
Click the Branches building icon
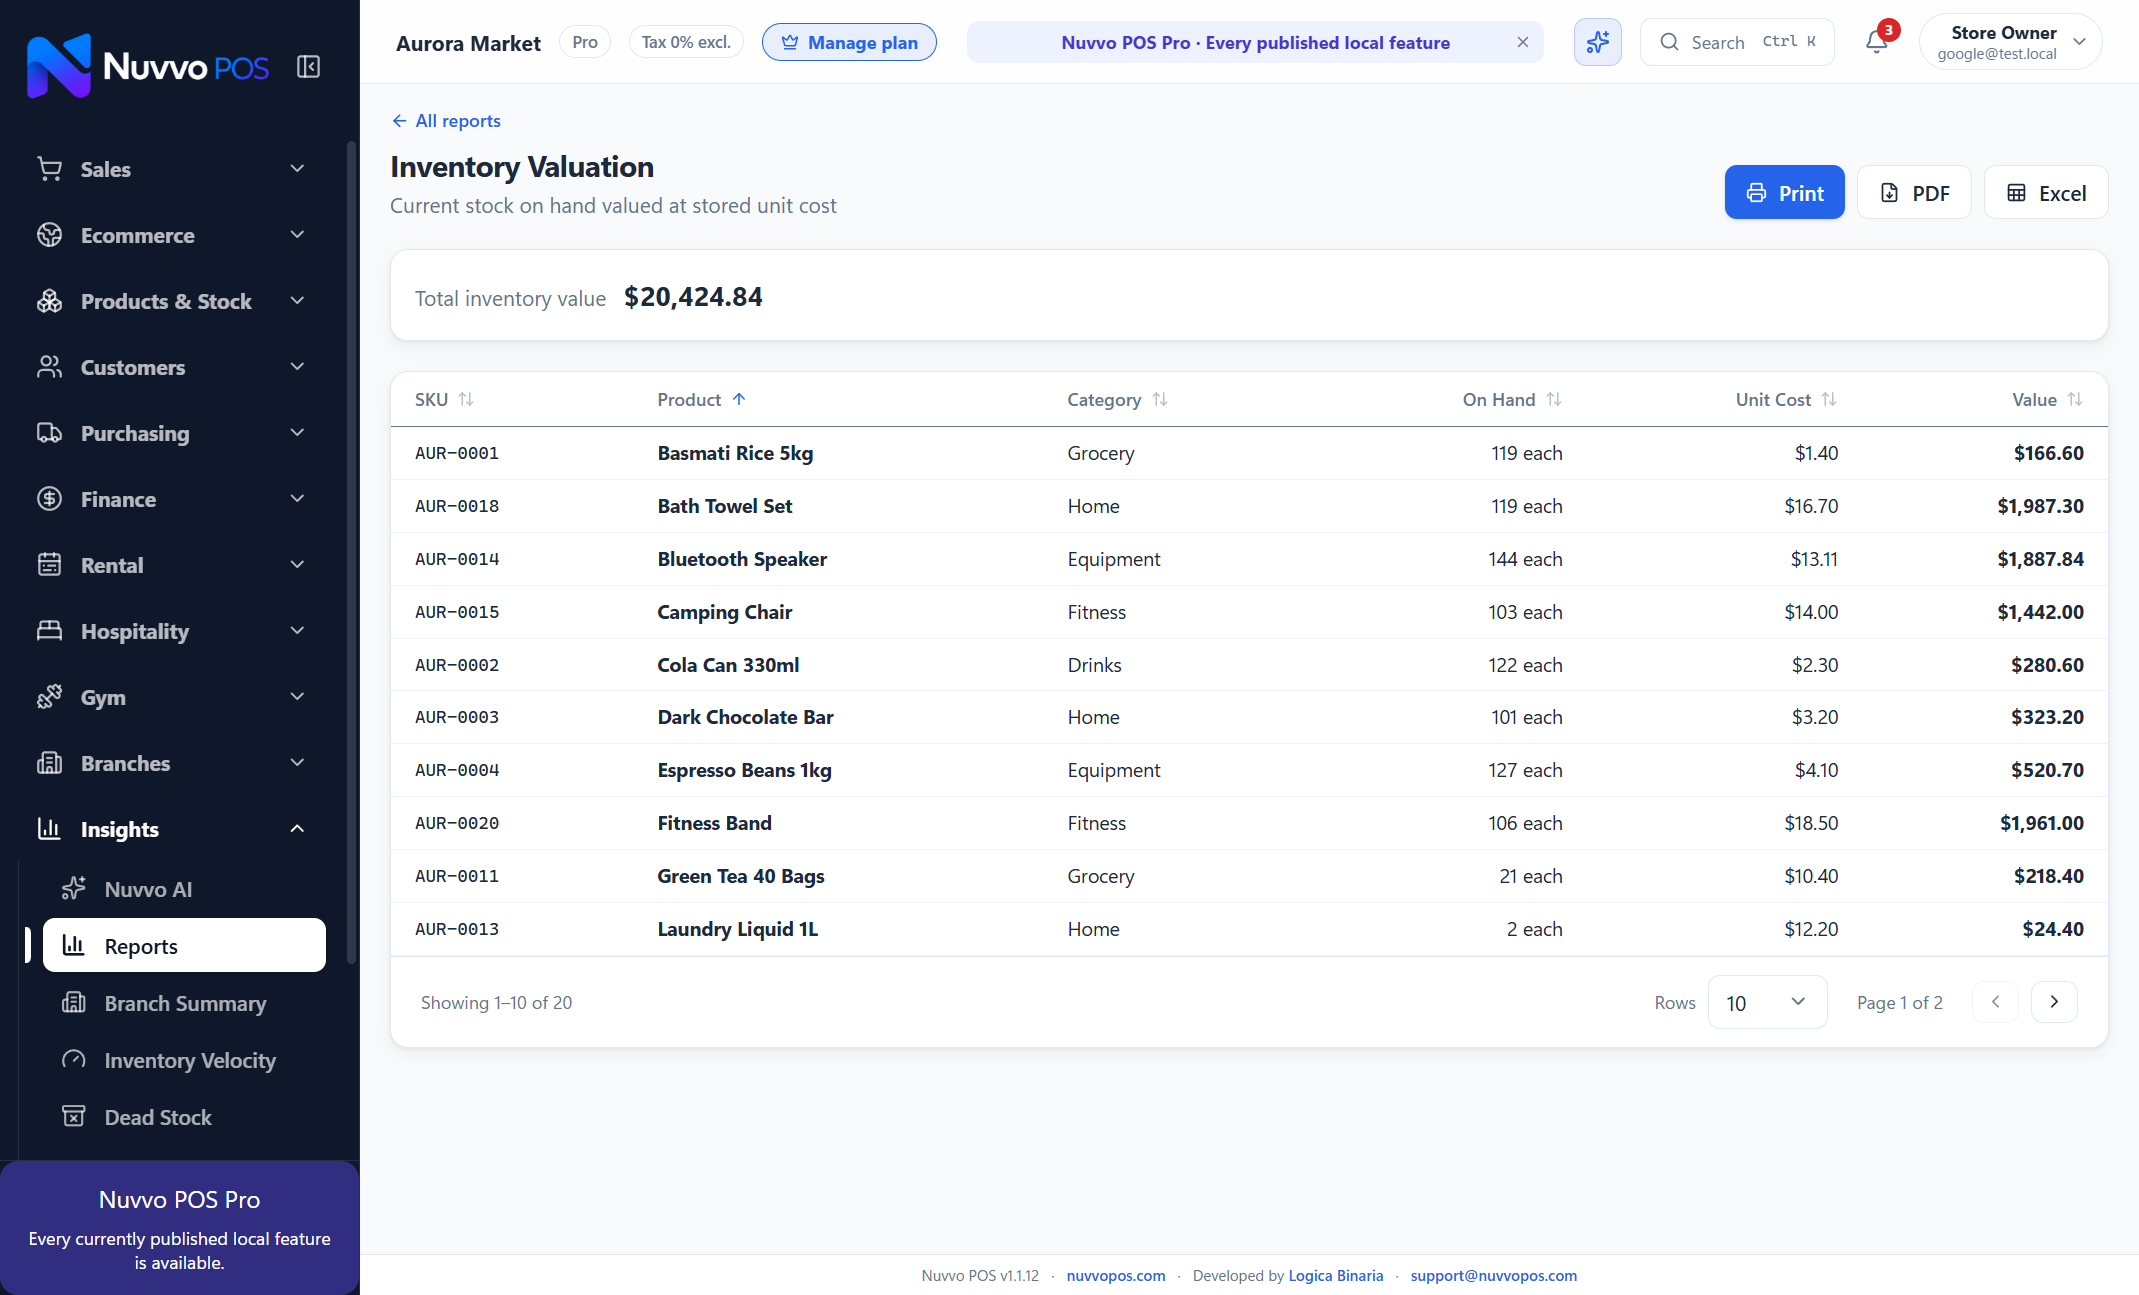pos(49,763)
